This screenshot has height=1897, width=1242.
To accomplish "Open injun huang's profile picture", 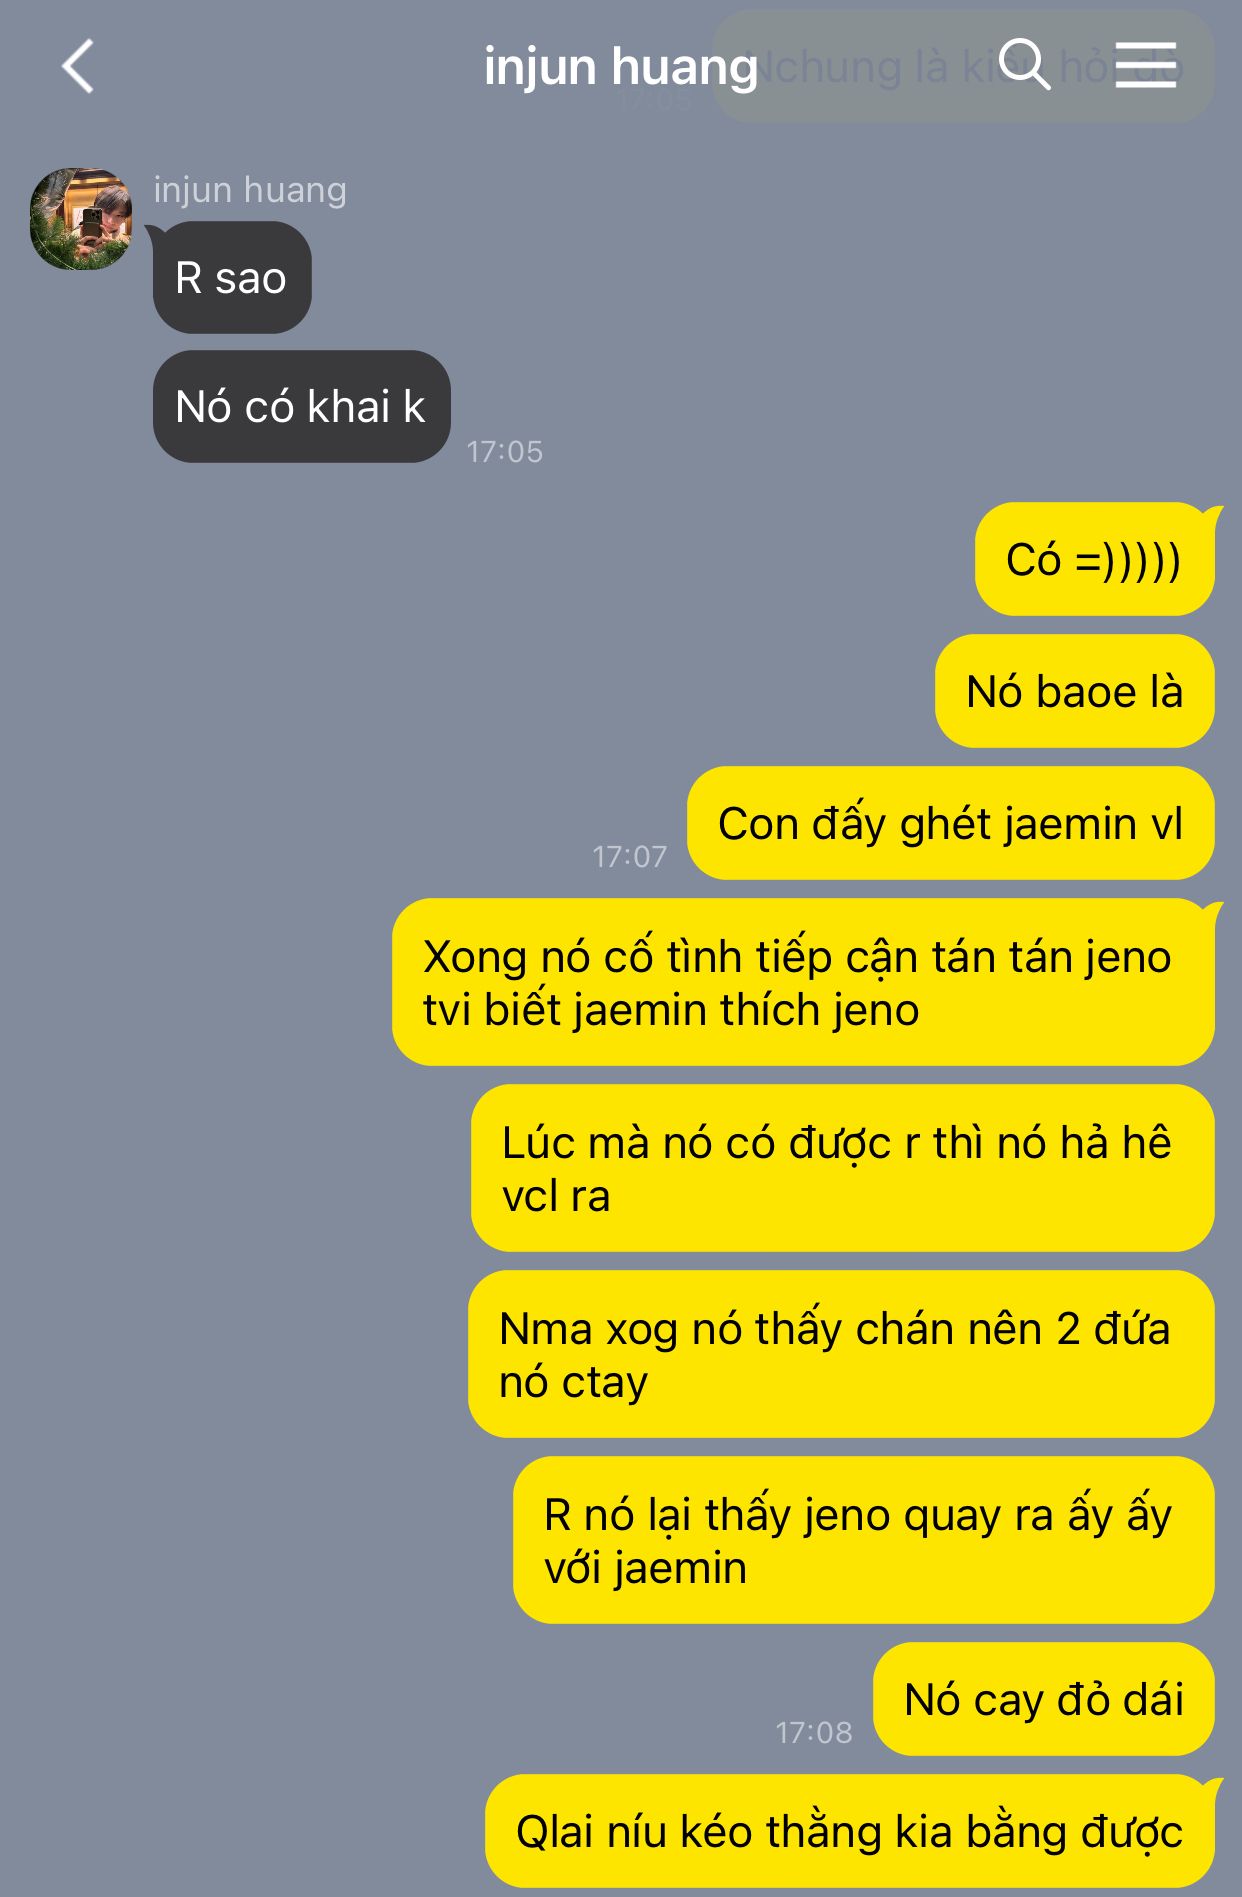I will pyautogui.click(x=82, y=219).
